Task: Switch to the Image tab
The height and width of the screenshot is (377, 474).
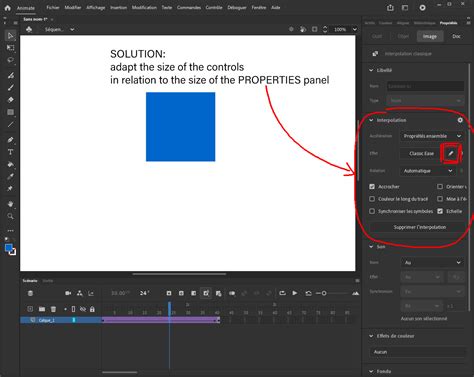Action: coord(430,36)
